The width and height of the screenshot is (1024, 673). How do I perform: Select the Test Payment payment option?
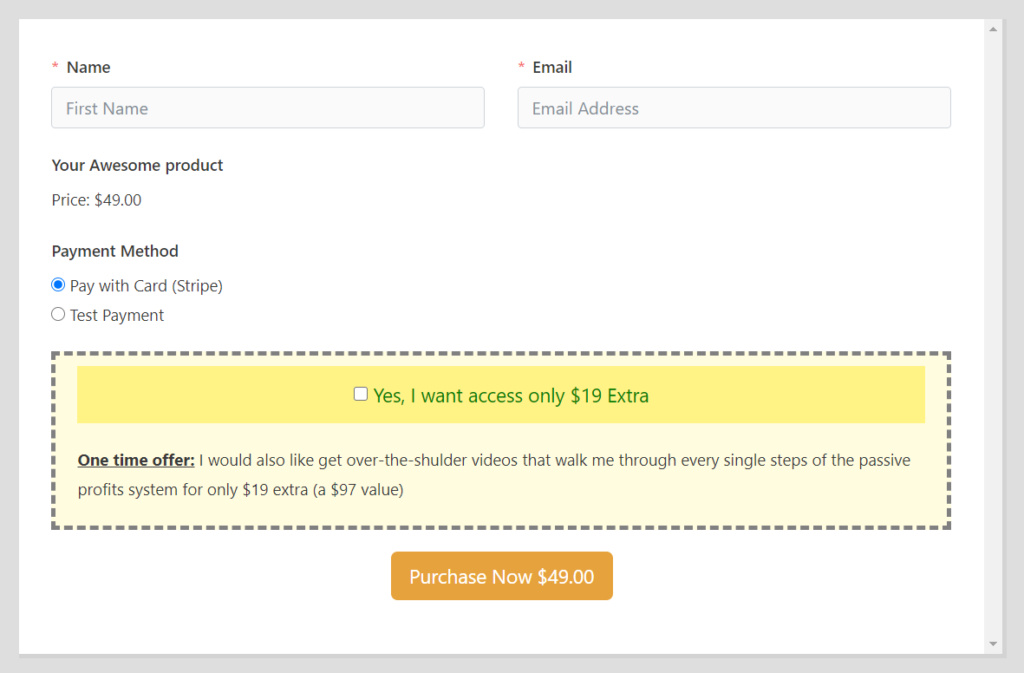pos(58,314)
